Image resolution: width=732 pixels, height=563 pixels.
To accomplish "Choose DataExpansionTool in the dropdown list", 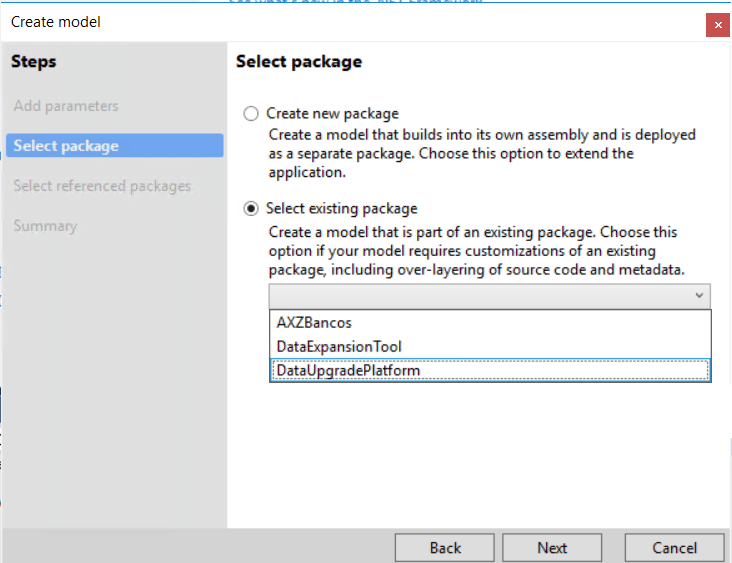I will (339, 347).
